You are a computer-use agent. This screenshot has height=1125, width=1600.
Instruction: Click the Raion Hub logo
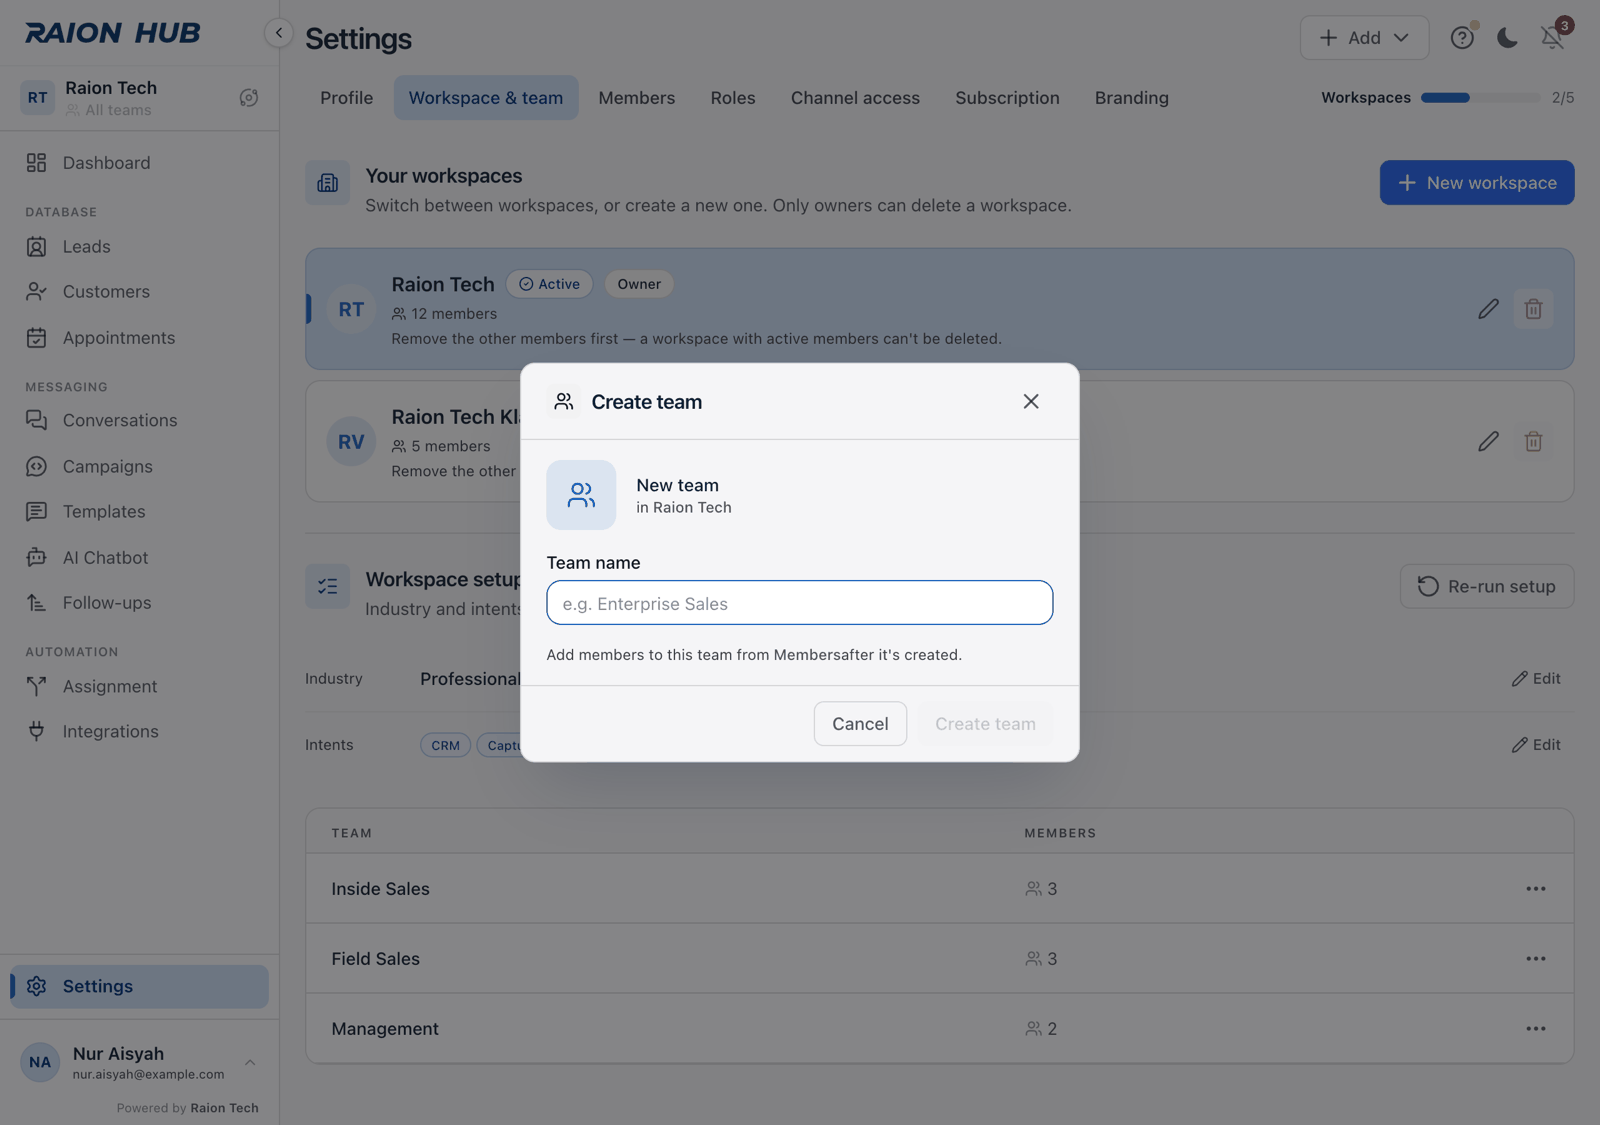(113, 33)
